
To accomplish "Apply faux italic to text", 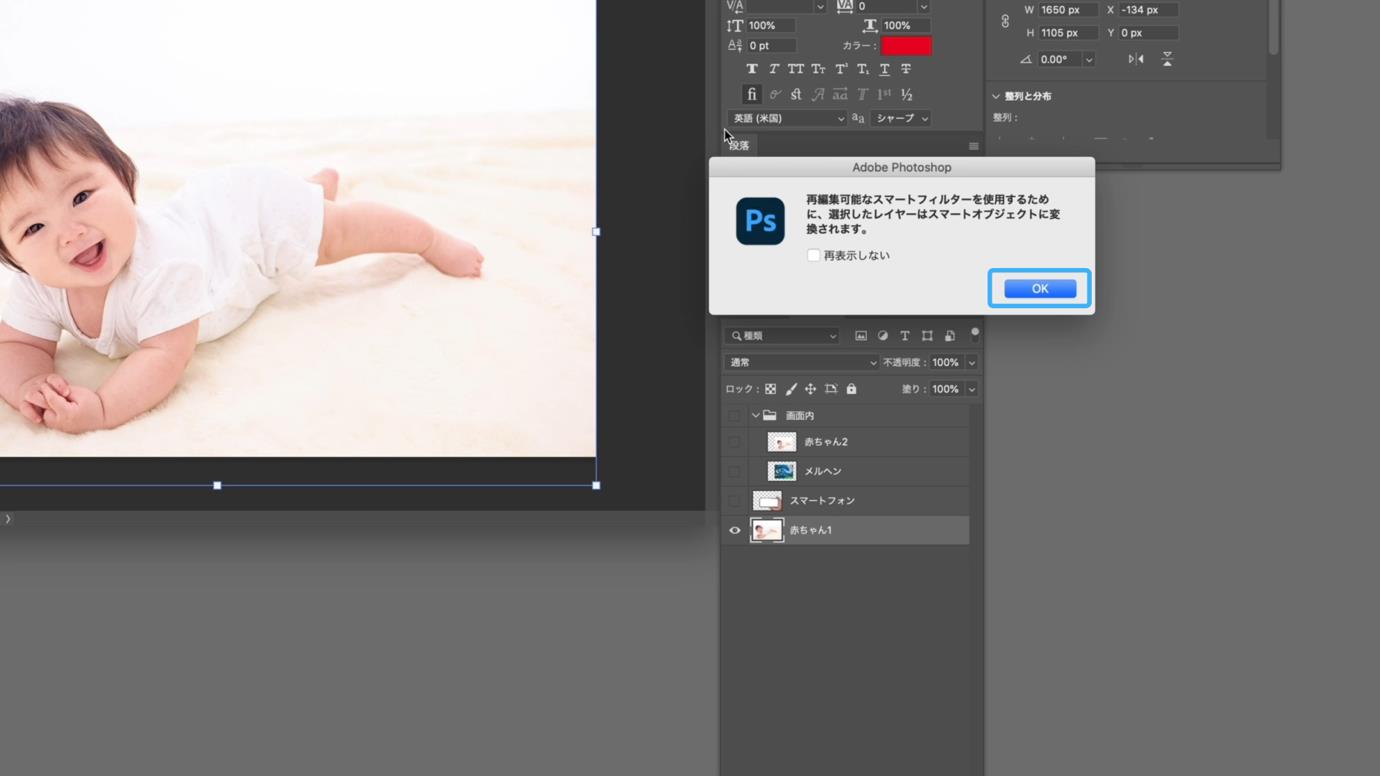I will (x=774, y=69).
